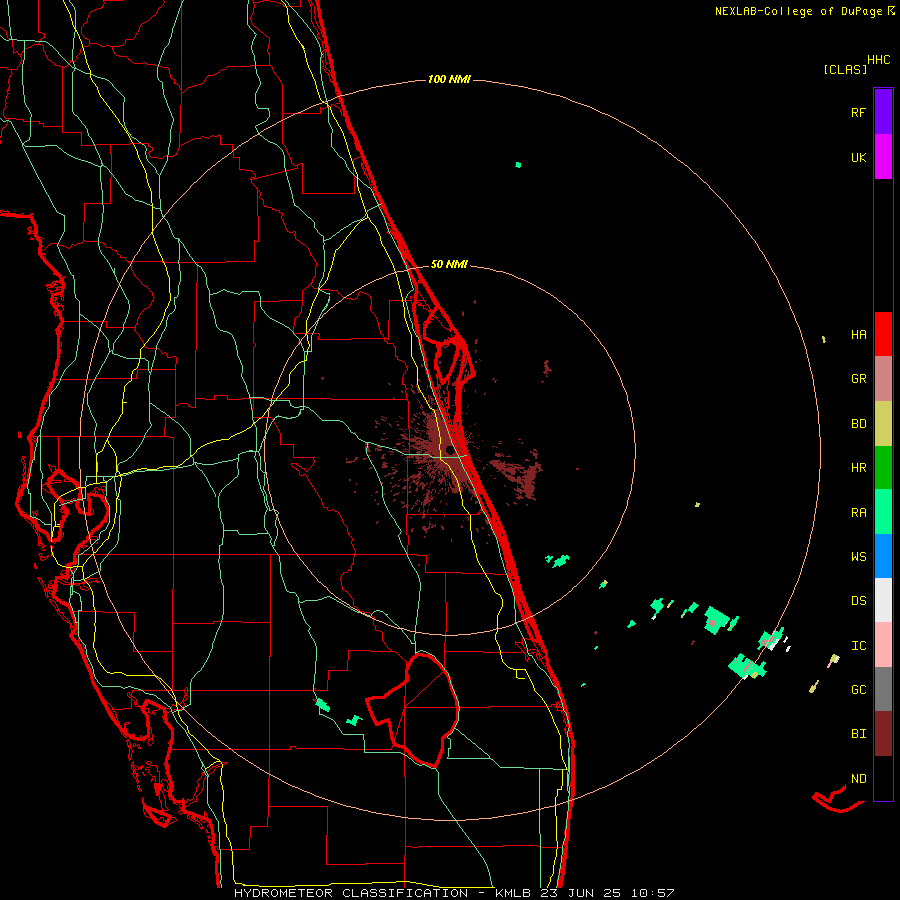
Task: Click the 'HR' legend label text
Action: [858, 468]
